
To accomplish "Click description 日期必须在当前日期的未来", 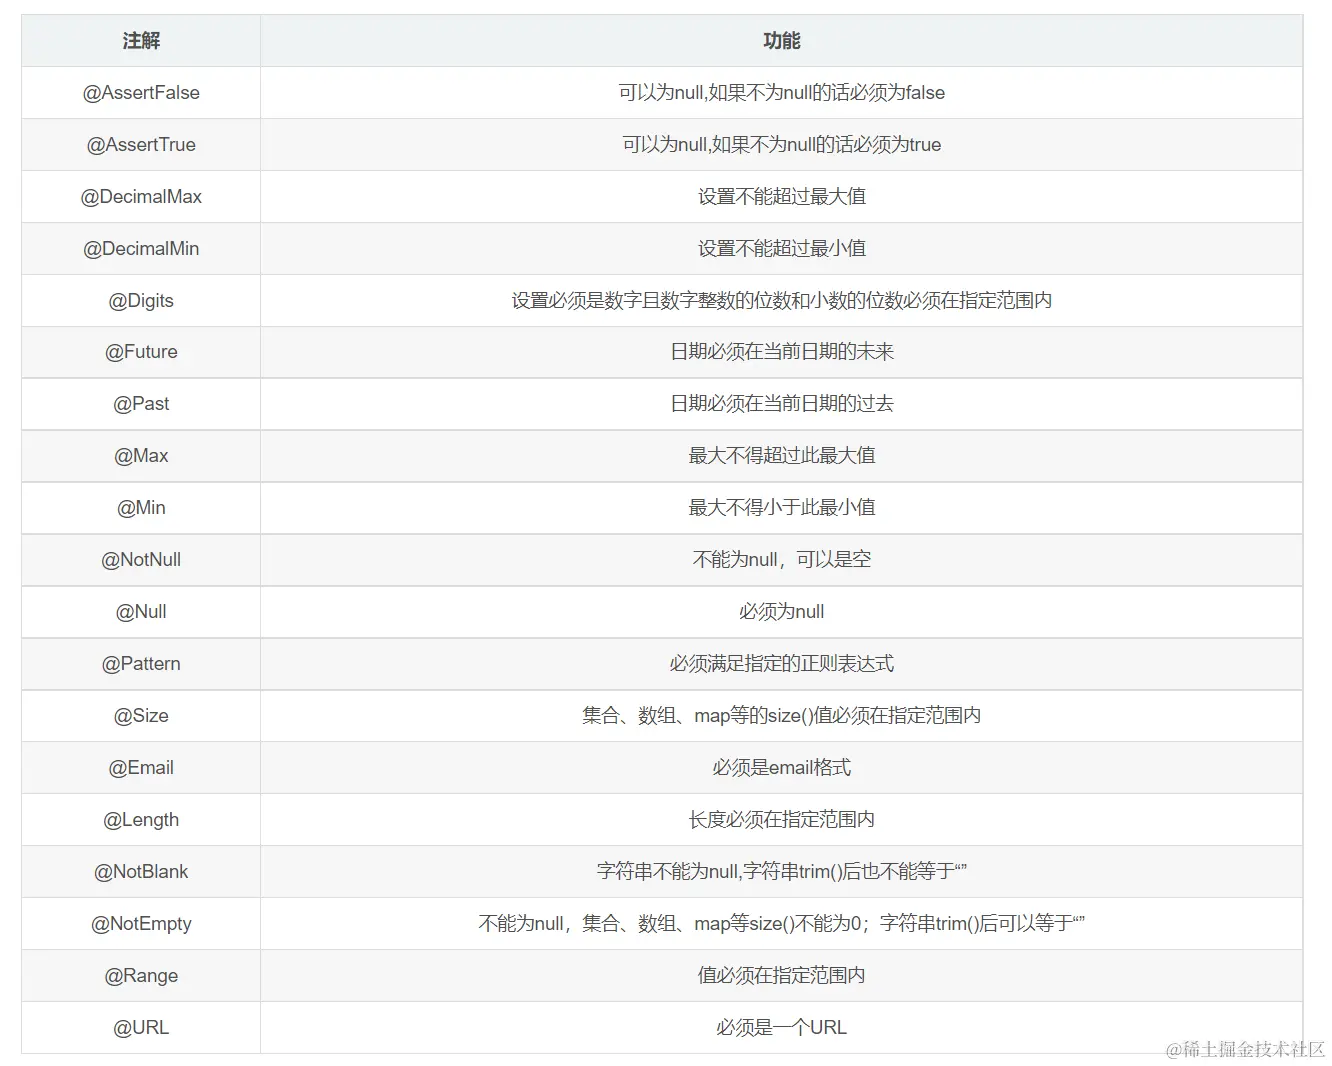I will coord(781,352).
